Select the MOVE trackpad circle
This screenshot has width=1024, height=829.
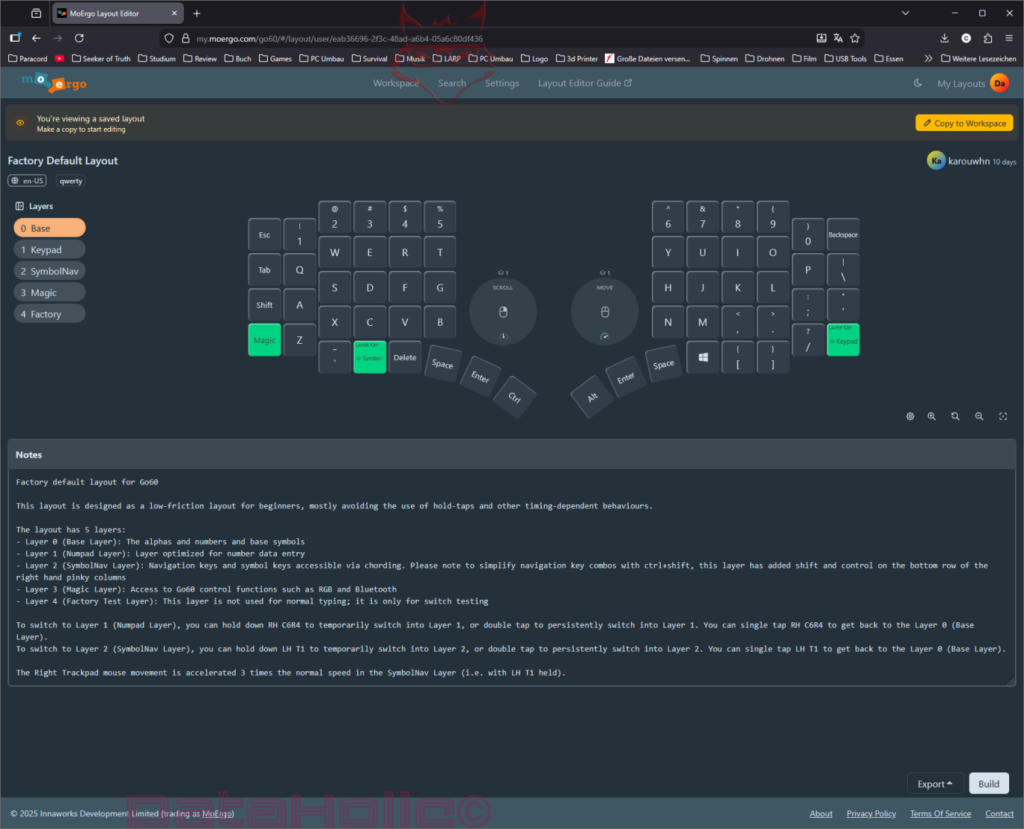604,309
